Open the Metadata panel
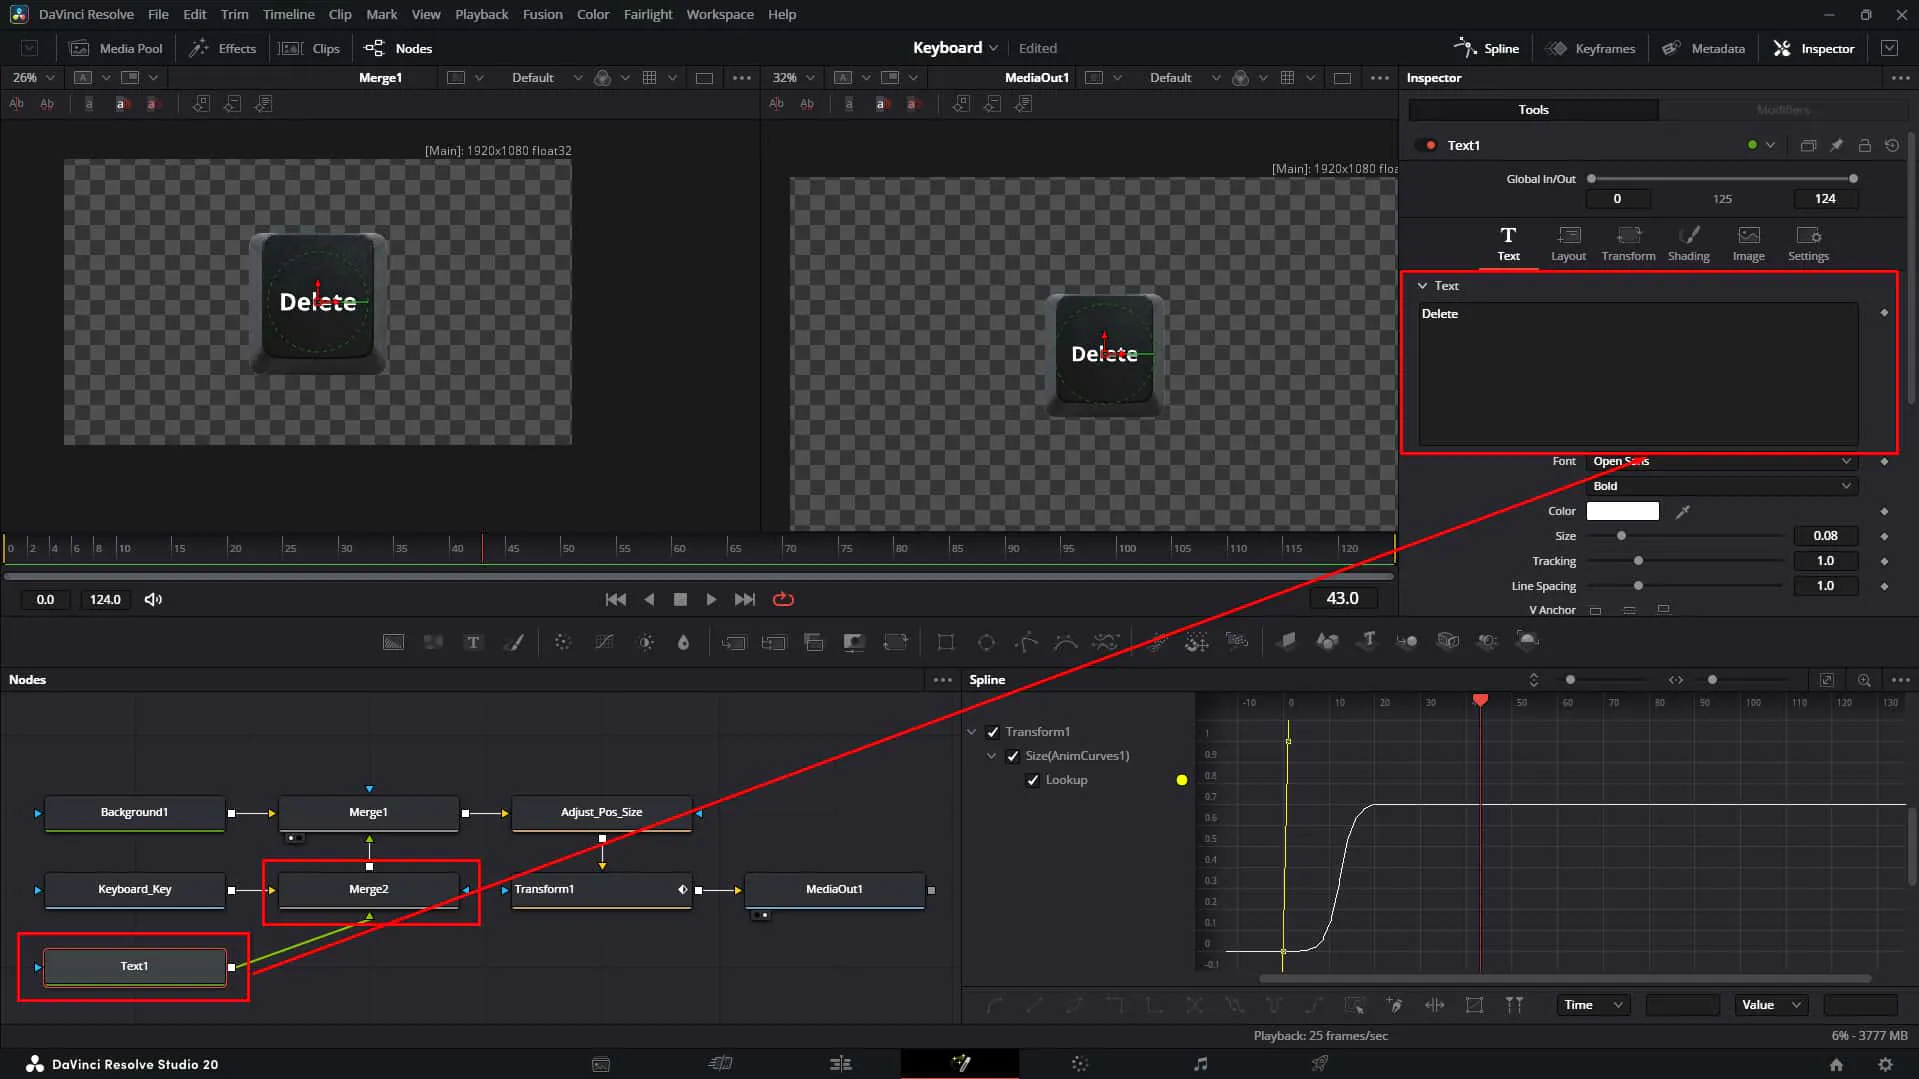The width and height of the screenshot is (1919, 1079). 1703,48
